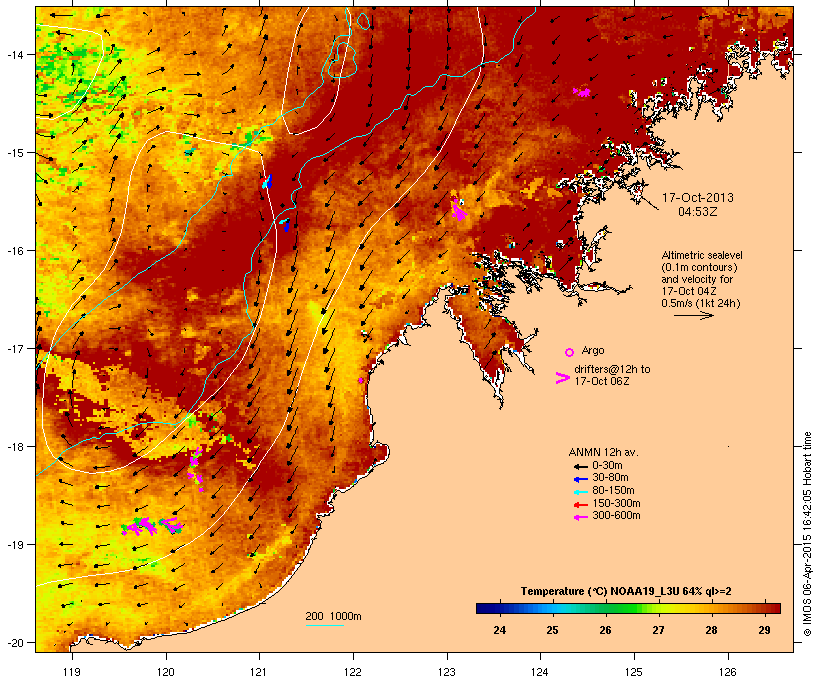
Task: Click the longitude axis label 122
Action: tap(353, 672)
